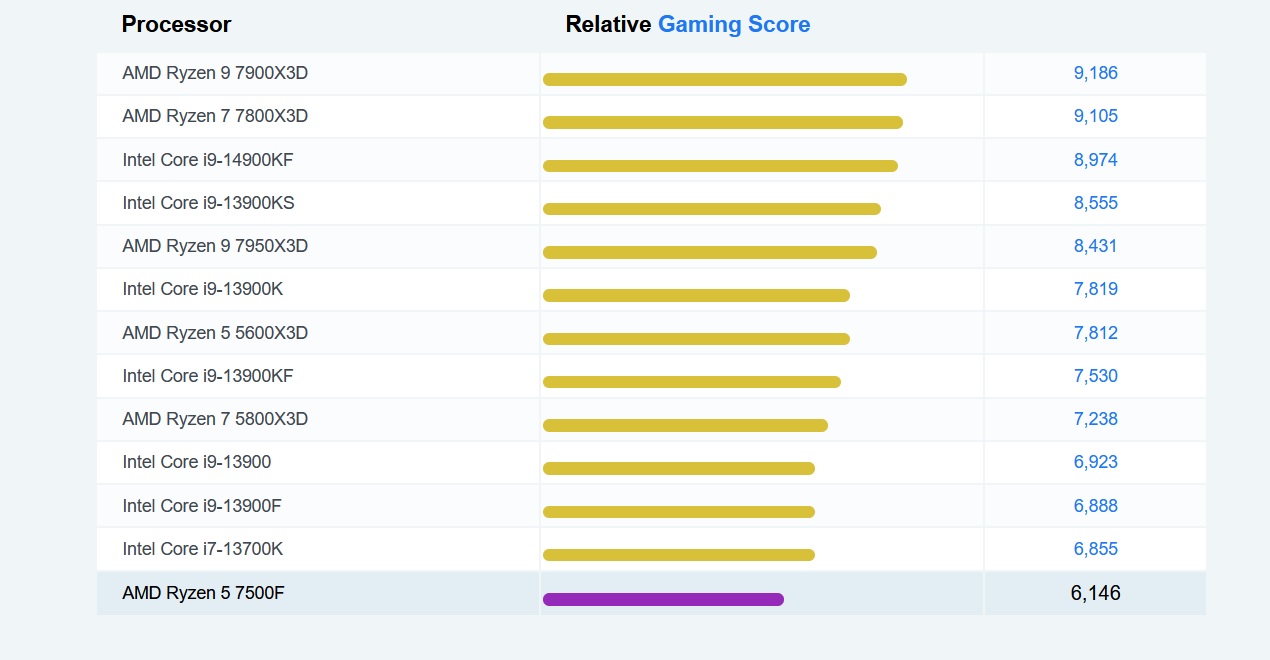Click the Intel Core i9-13900KS name
Viewport: 1270px width, 660px height.
208,203
